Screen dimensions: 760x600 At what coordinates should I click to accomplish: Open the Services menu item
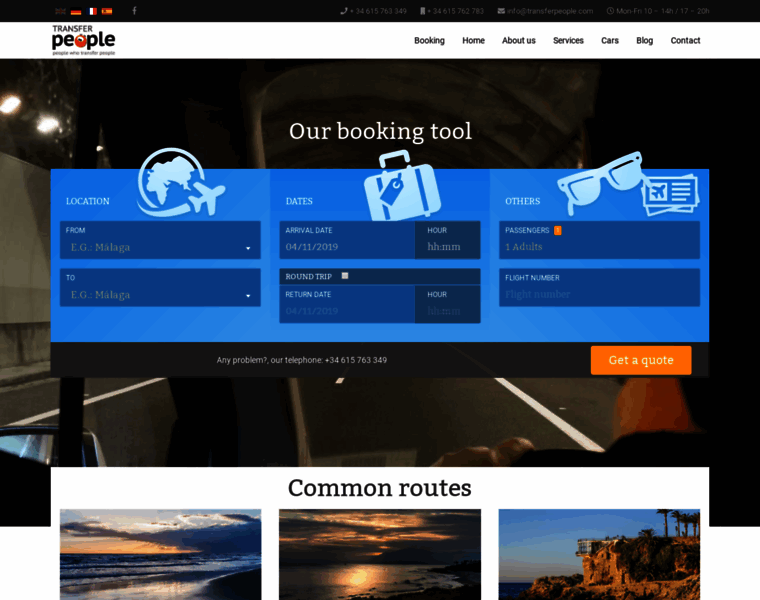tap(569, 40)
